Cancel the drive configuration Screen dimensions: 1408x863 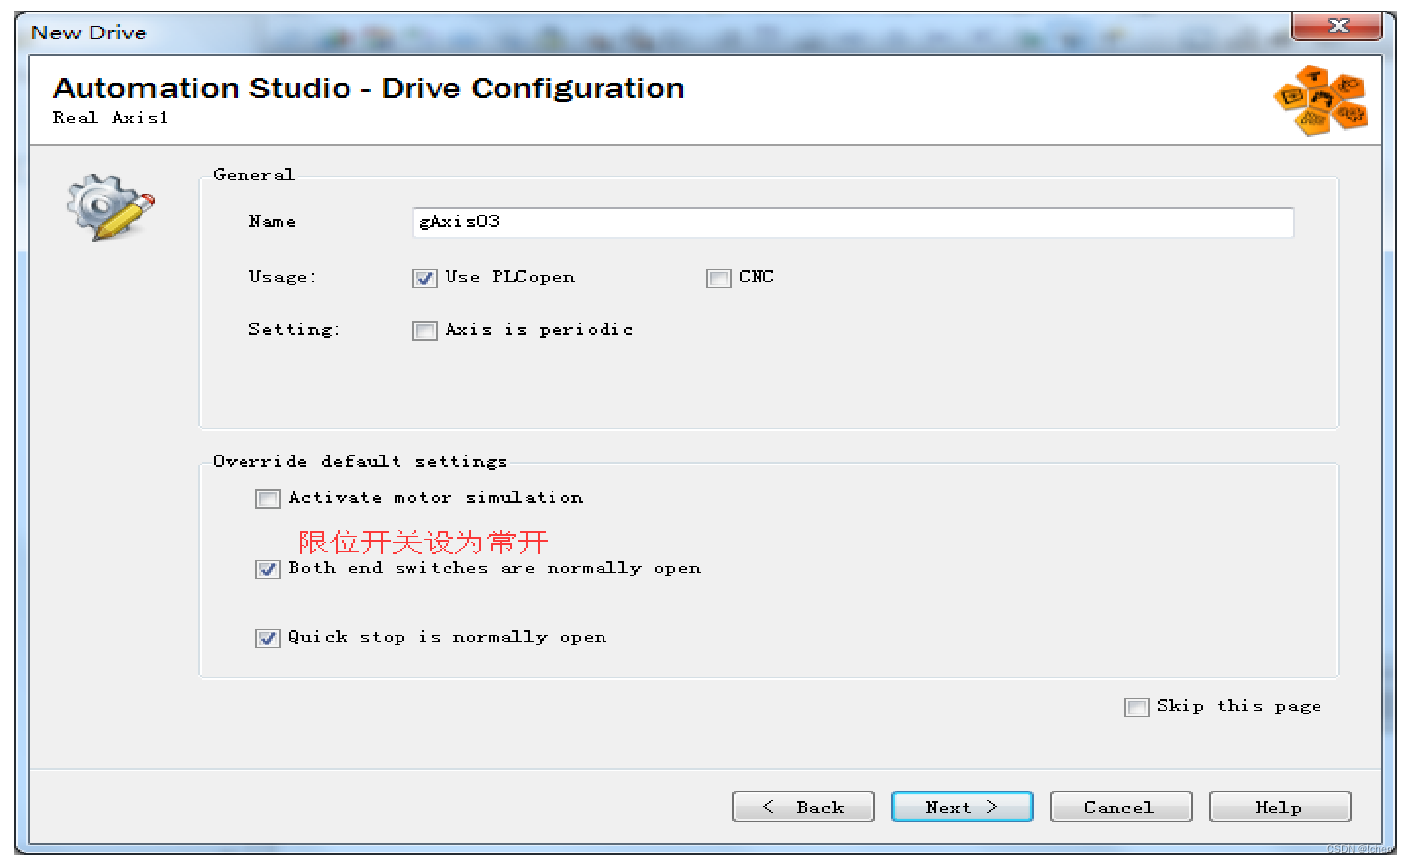coord(1121,807)
